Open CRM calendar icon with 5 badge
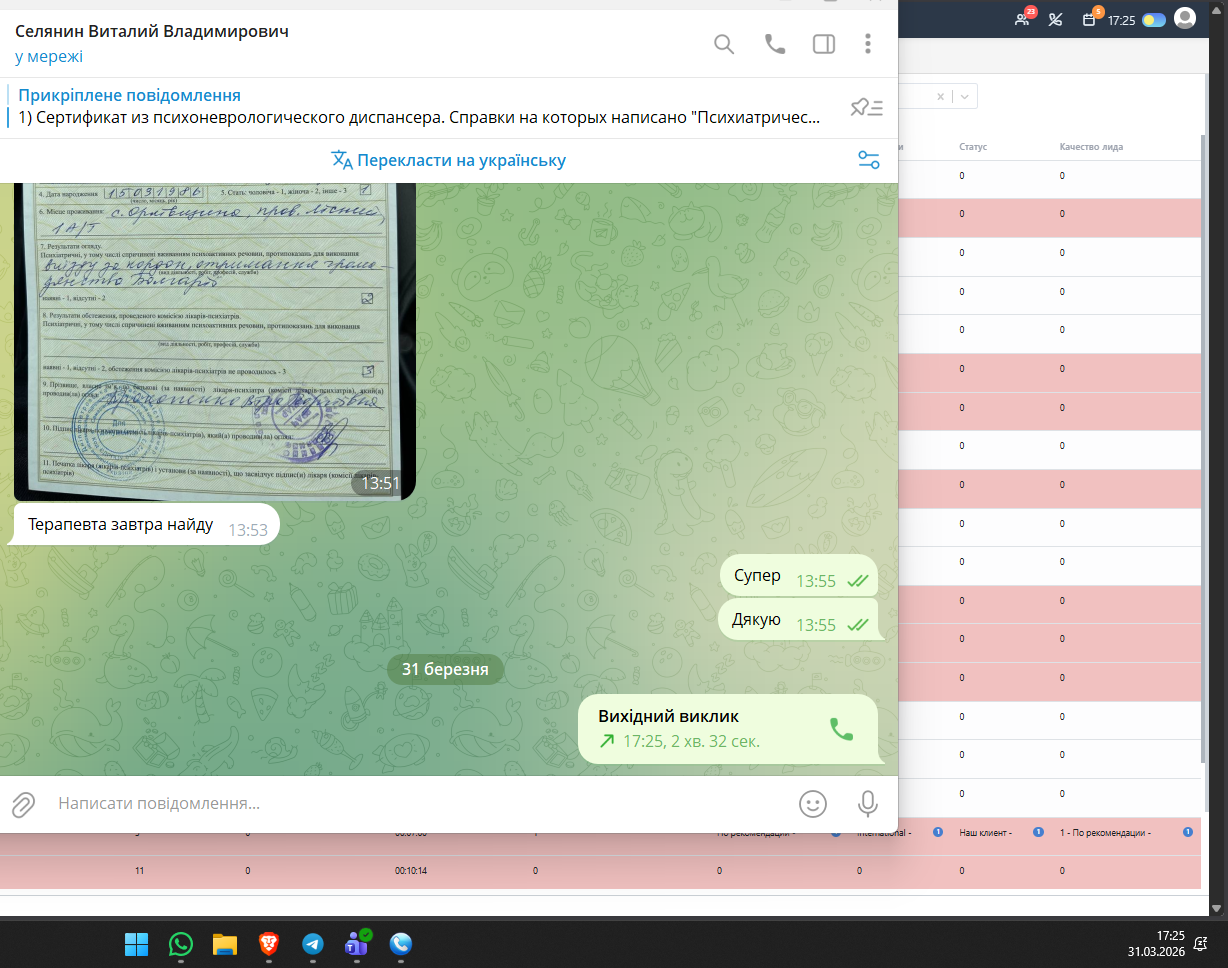The height and width of the screenshot is (968, 1228). pyautogui.click(x=1090, y=18)
